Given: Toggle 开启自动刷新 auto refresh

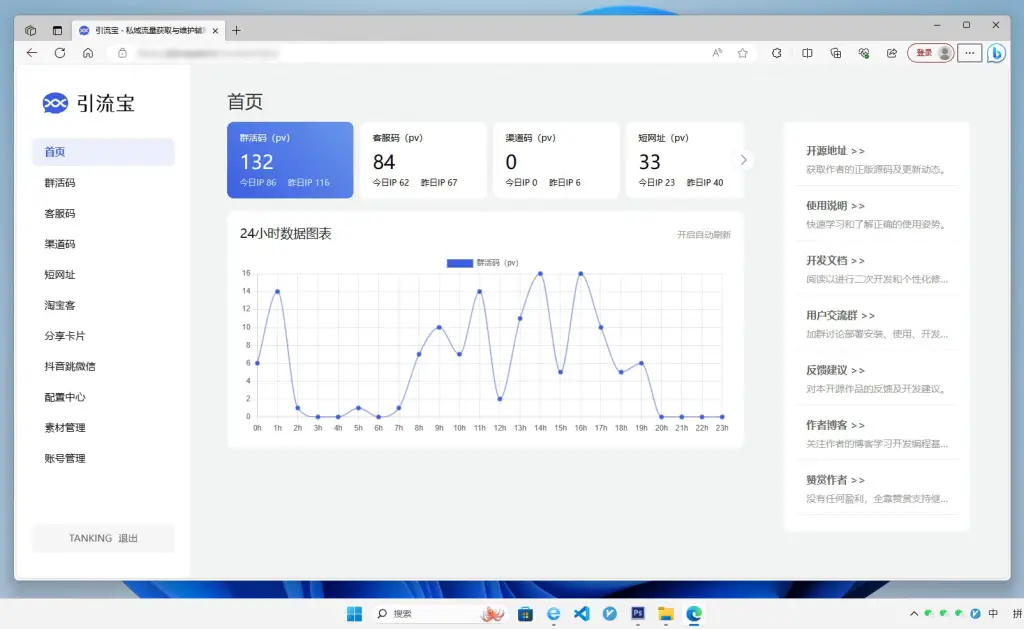Looking at the screenshot, I should pyautogui.click(x=703, y=235).
